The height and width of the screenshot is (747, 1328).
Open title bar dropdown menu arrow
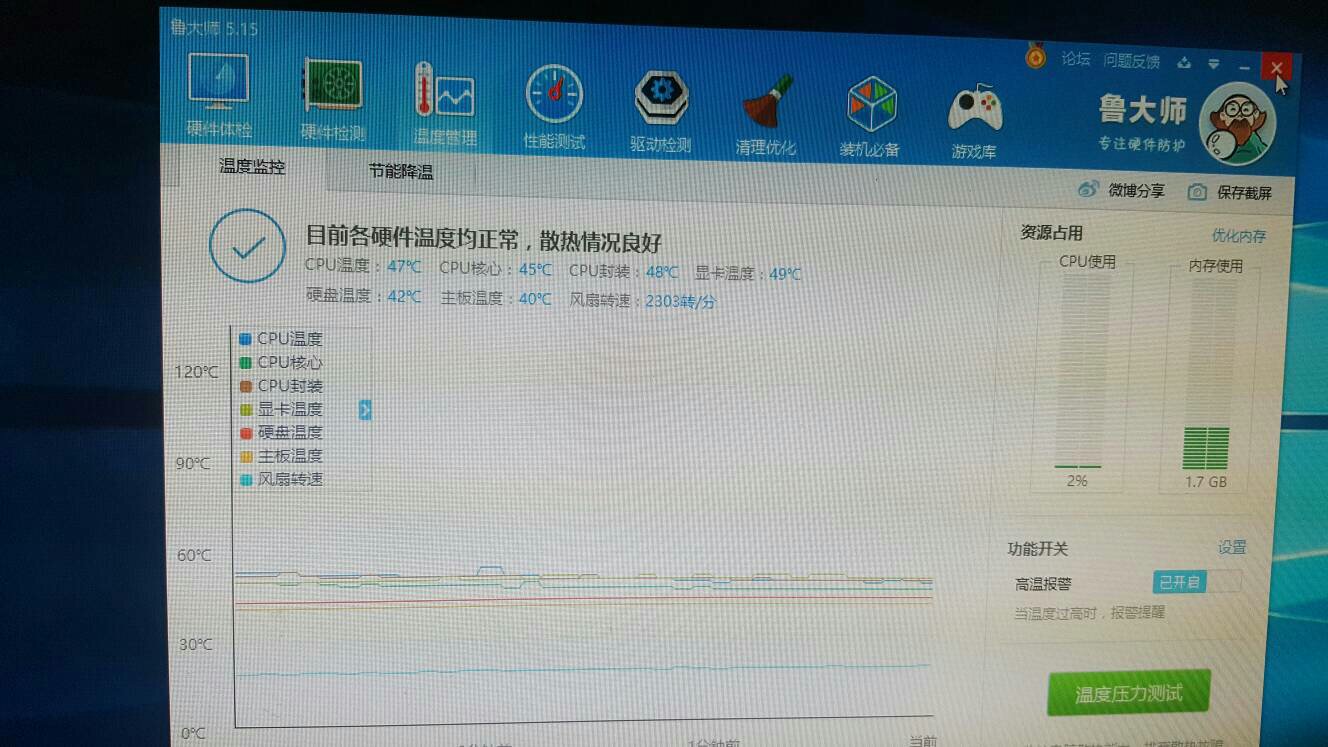(x=1214, y=64)
